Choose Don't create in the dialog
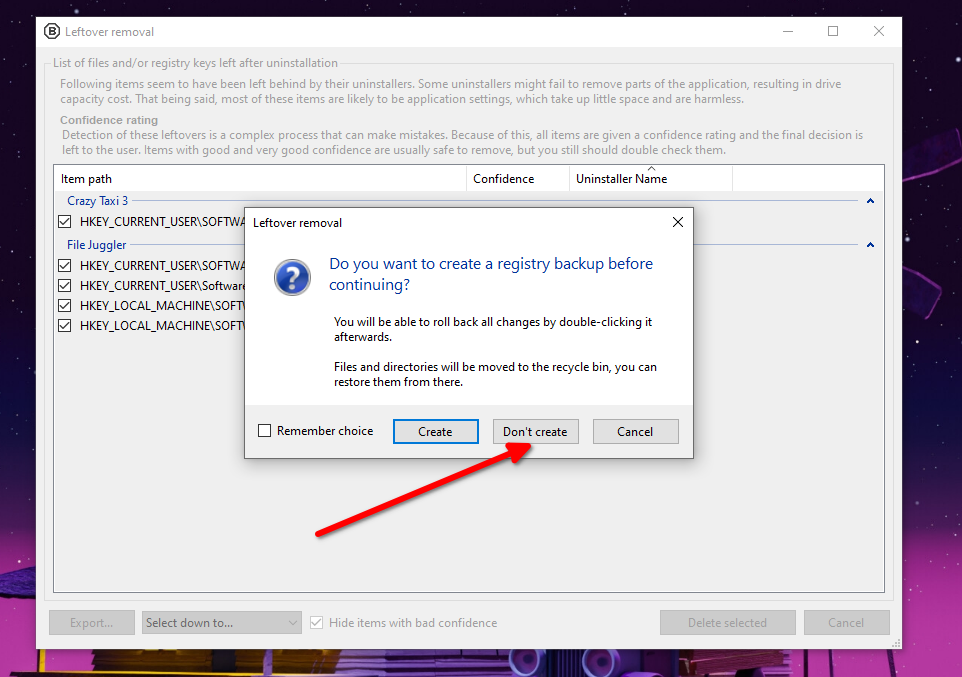This screenshot has height=677, width=962. 536,431
